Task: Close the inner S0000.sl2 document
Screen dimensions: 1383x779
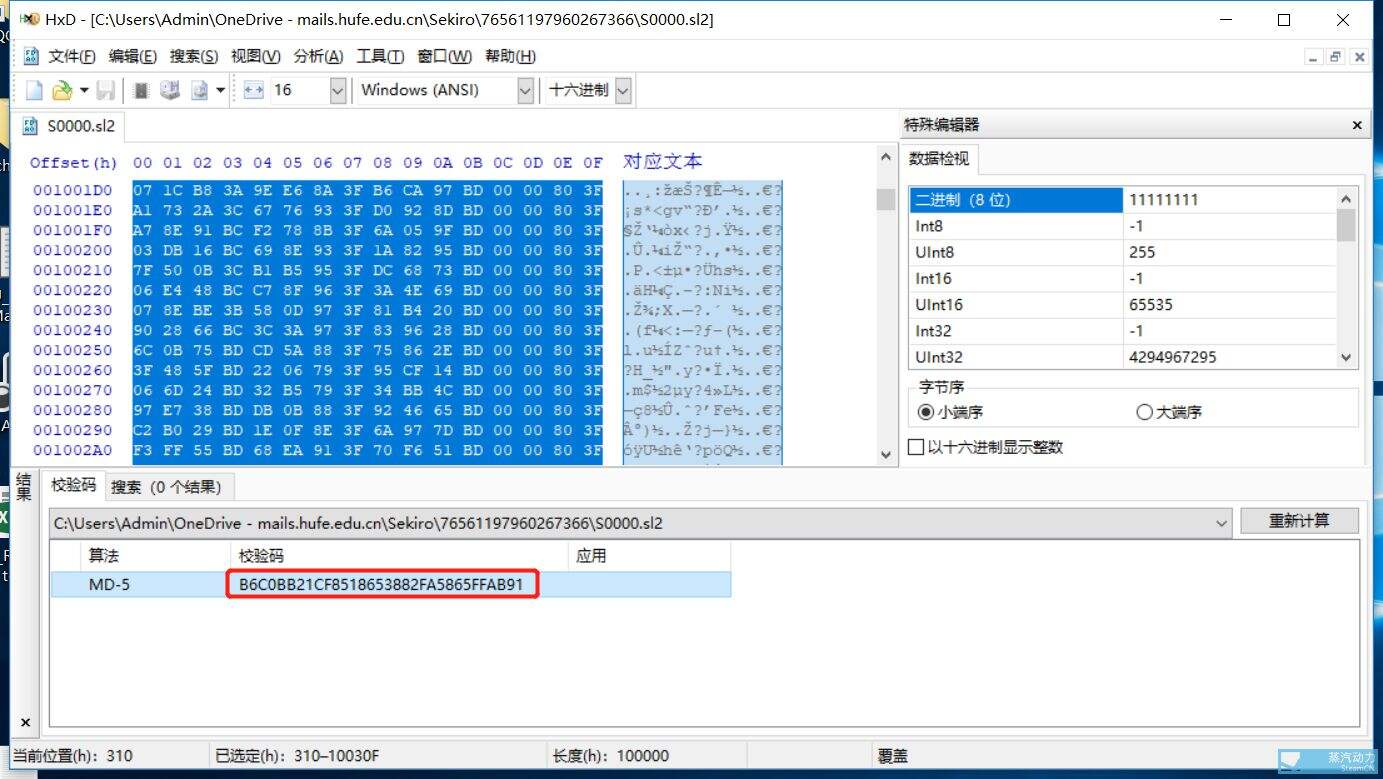Action: click(x=1358, y=57)
